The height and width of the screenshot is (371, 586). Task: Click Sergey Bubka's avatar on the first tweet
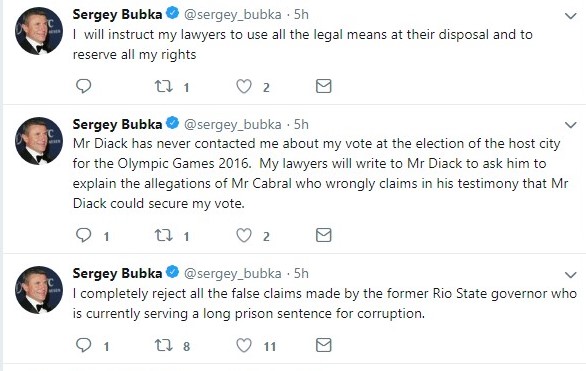tap(39, 31)
